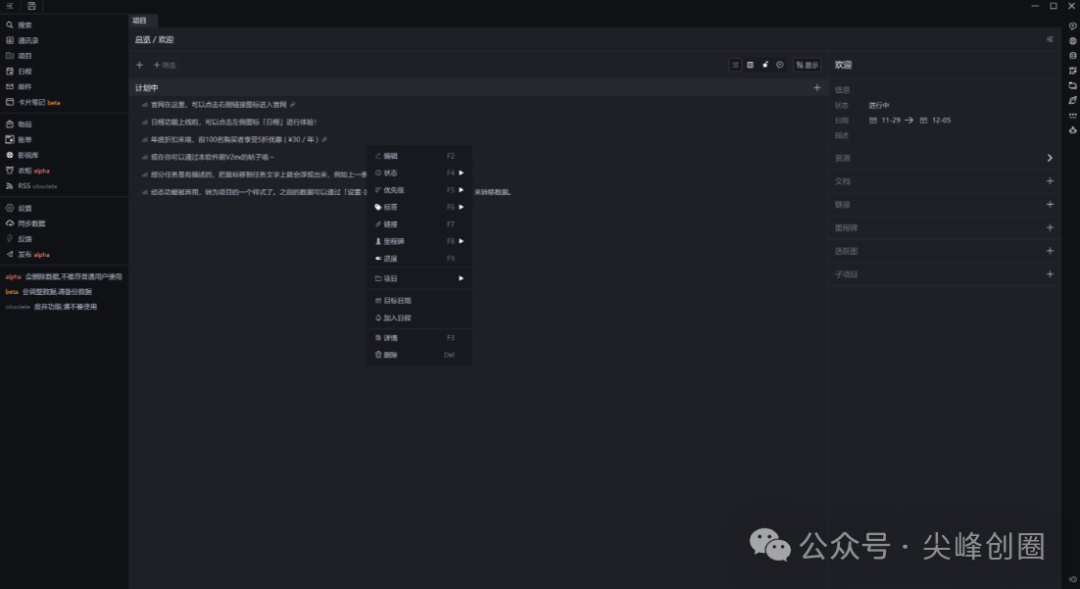This screenshot has width=1080, height=589.
Task: Add a subproject with the 子项目 plus
Action: point(1050,274)
